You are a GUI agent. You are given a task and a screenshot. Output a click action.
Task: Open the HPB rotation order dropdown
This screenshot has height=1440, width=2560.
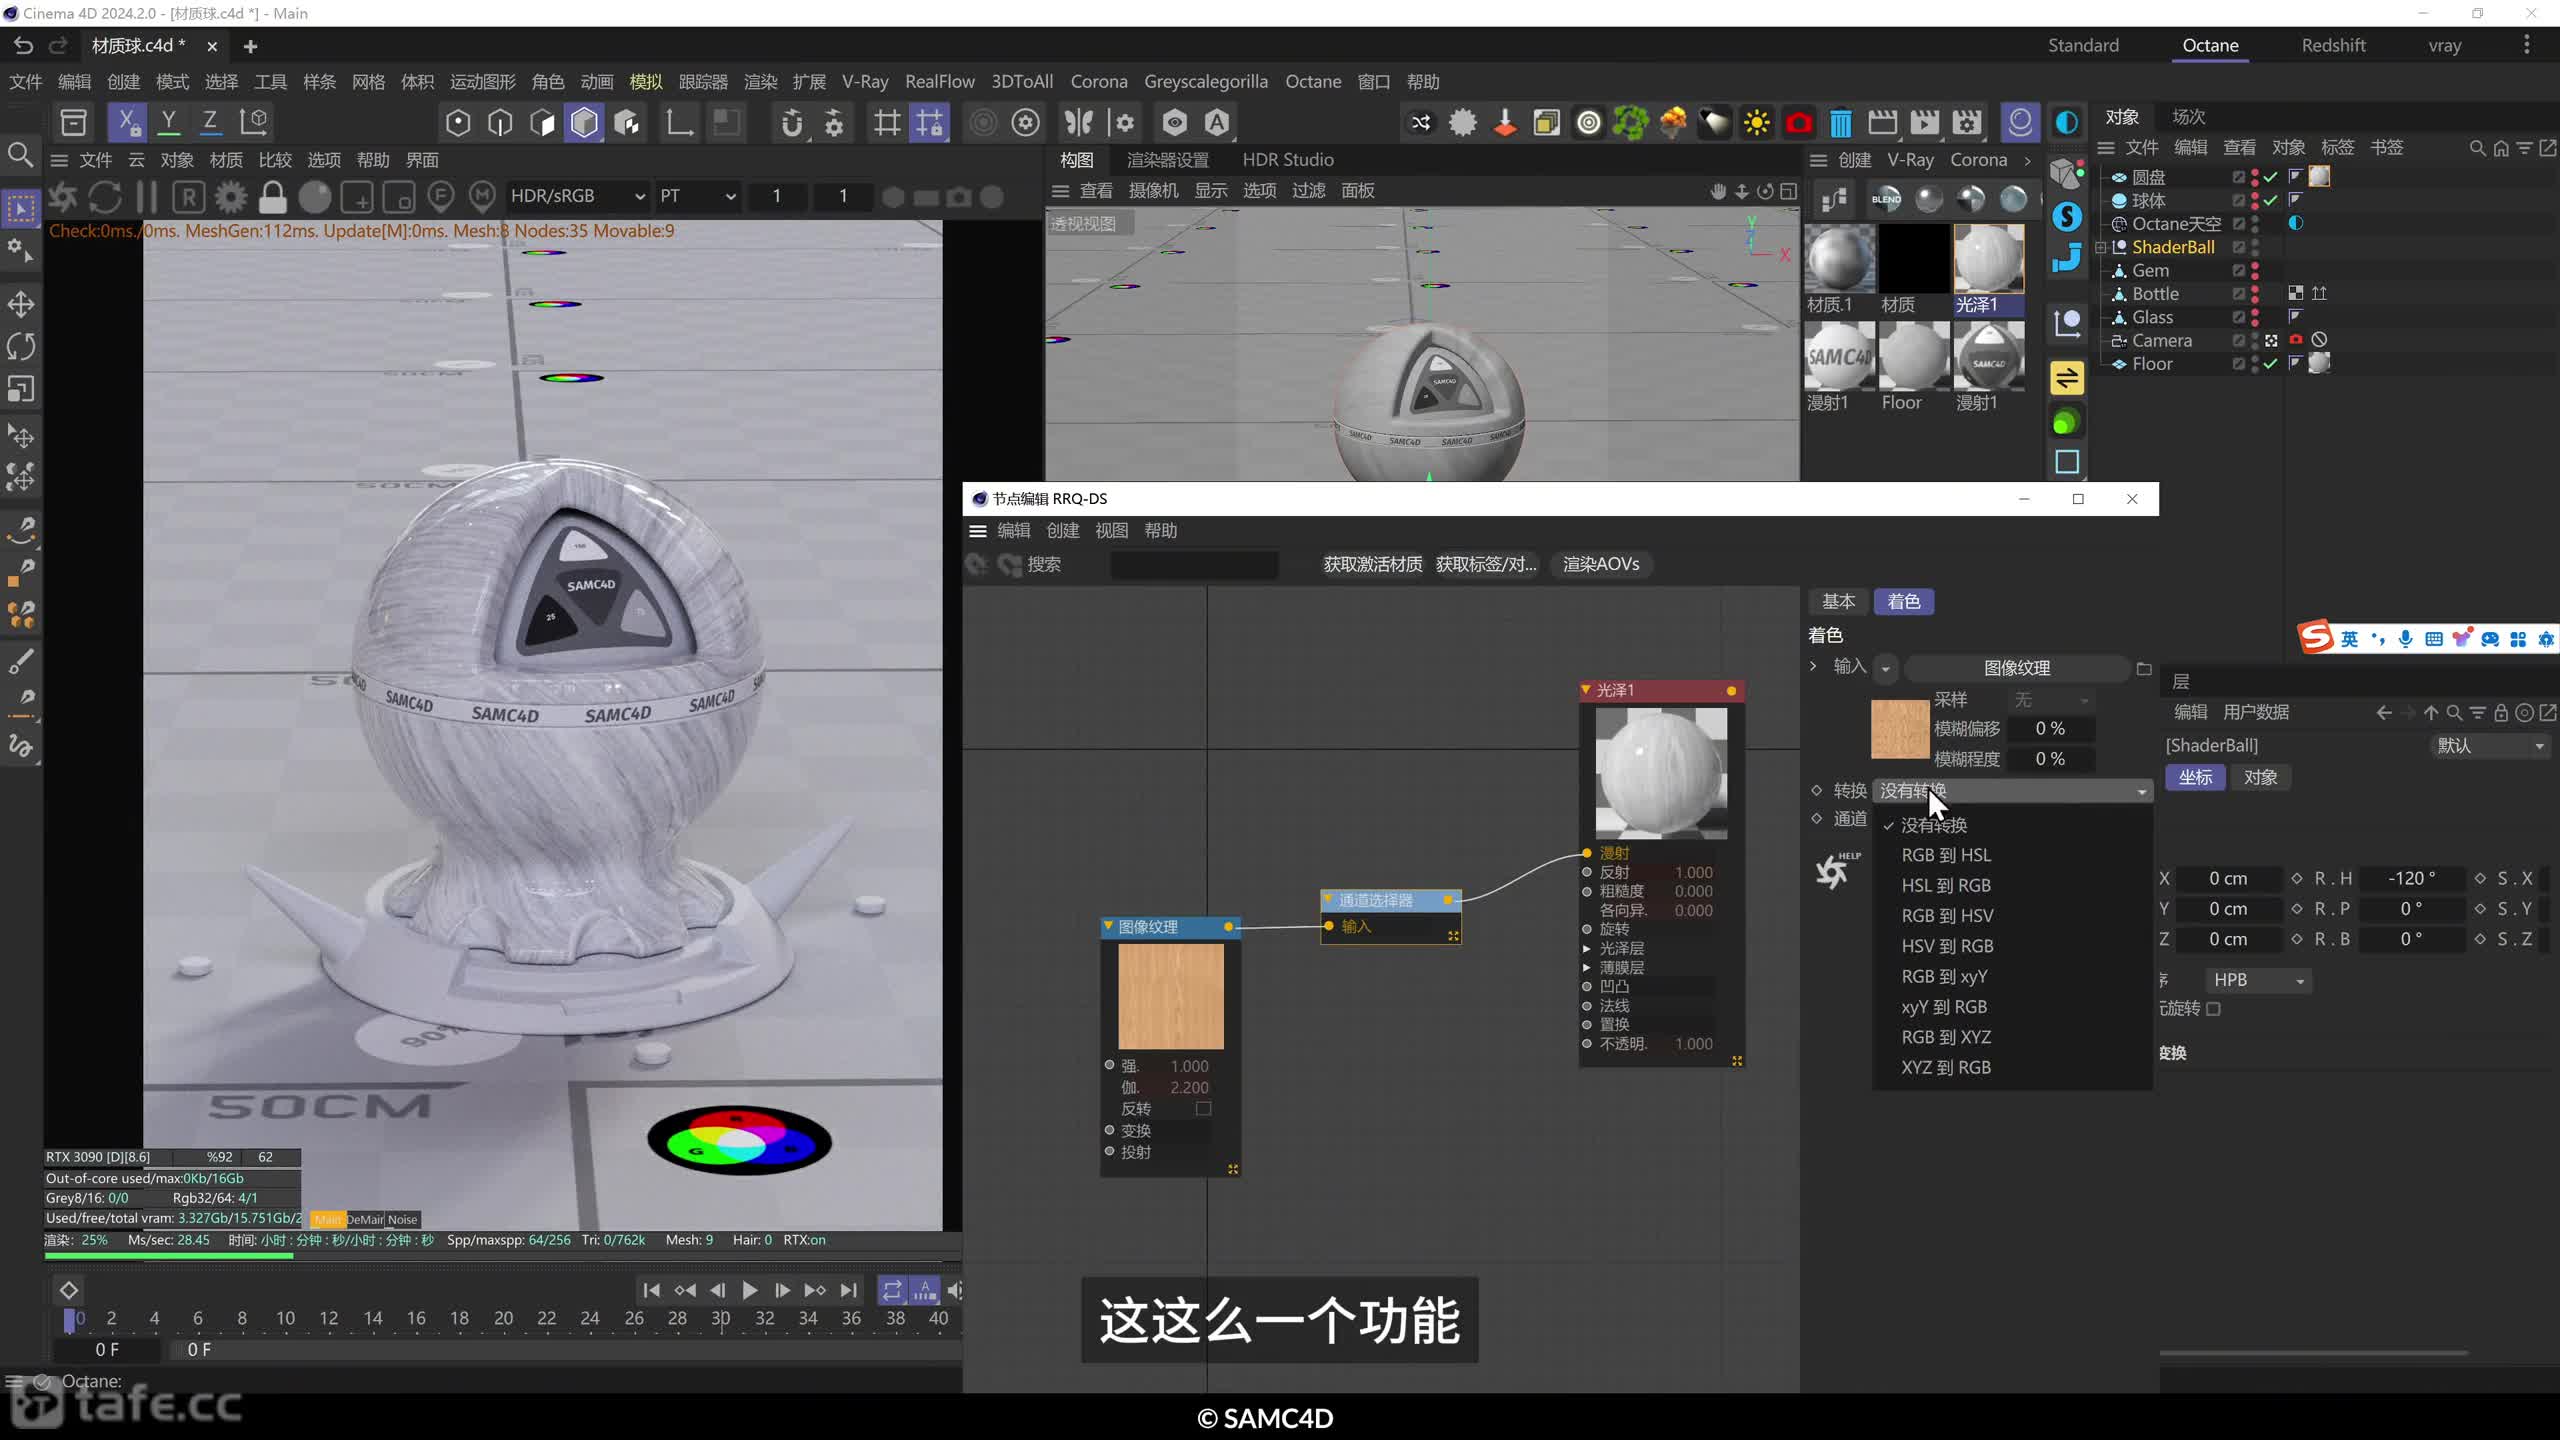click(2257, 980)
